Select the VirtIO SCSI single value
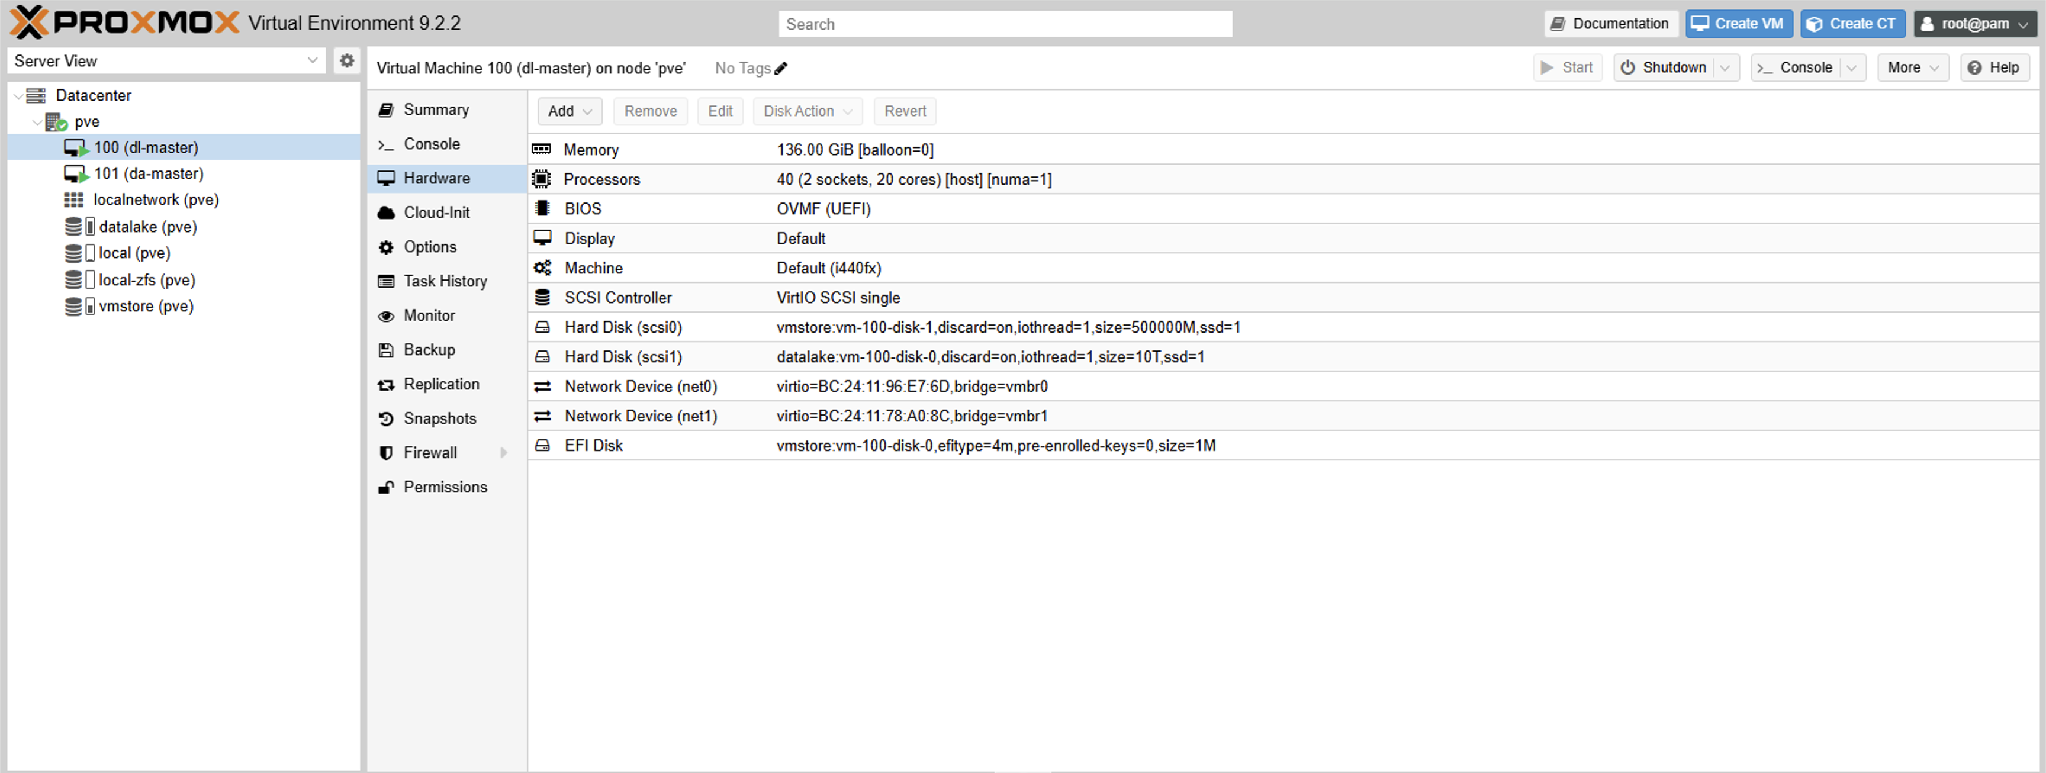This screenshot has width=2046, height=773. (x=838, y=298)
